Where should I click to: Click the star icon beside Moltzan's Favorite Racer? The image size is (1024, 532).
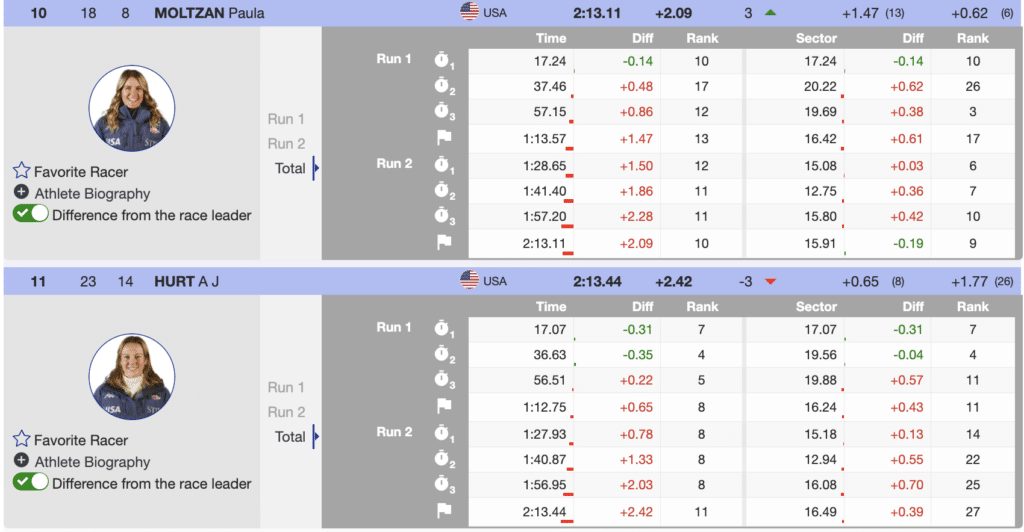coord(21,171)
